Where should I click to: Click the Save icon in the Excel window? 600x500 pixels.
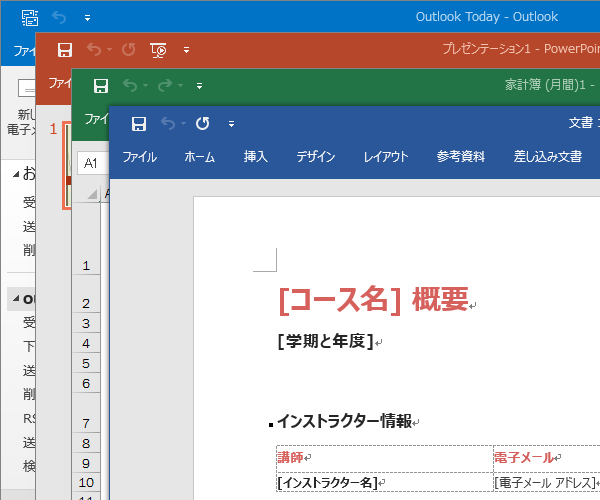[x=100, y=86]
